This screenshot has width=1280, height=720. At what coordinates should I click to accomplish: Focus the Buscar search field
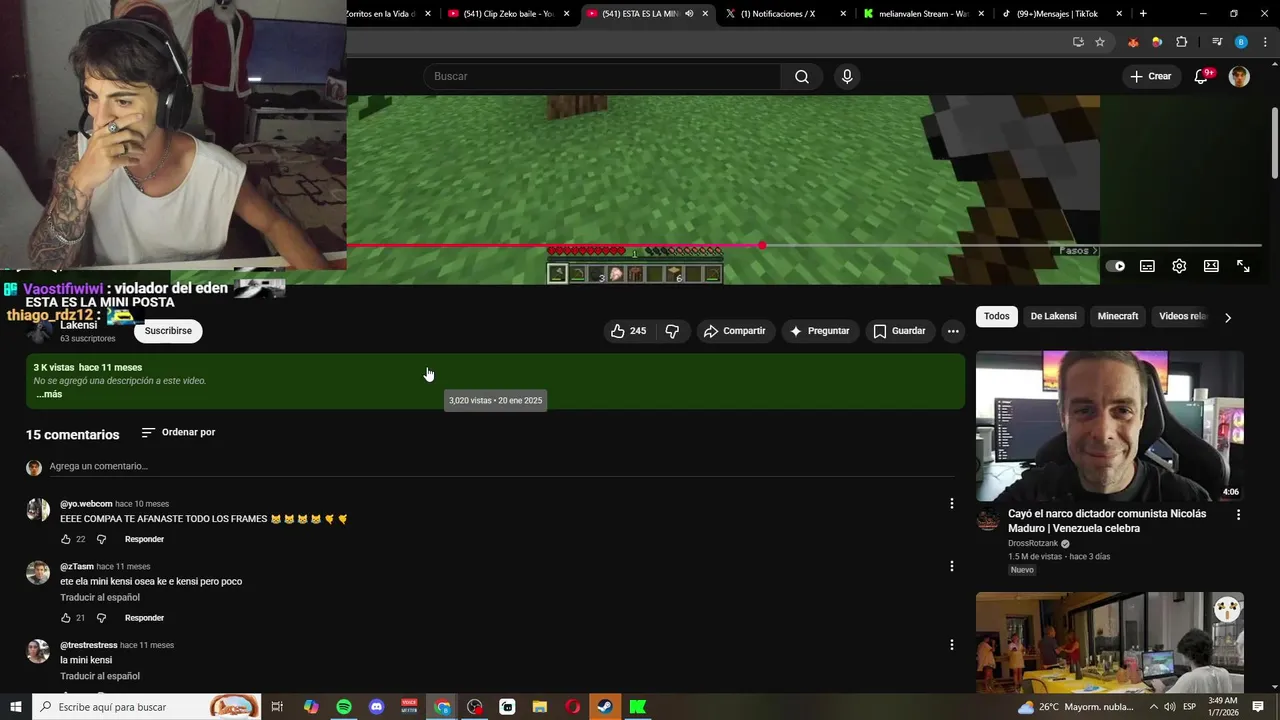(x=602, y=77)
